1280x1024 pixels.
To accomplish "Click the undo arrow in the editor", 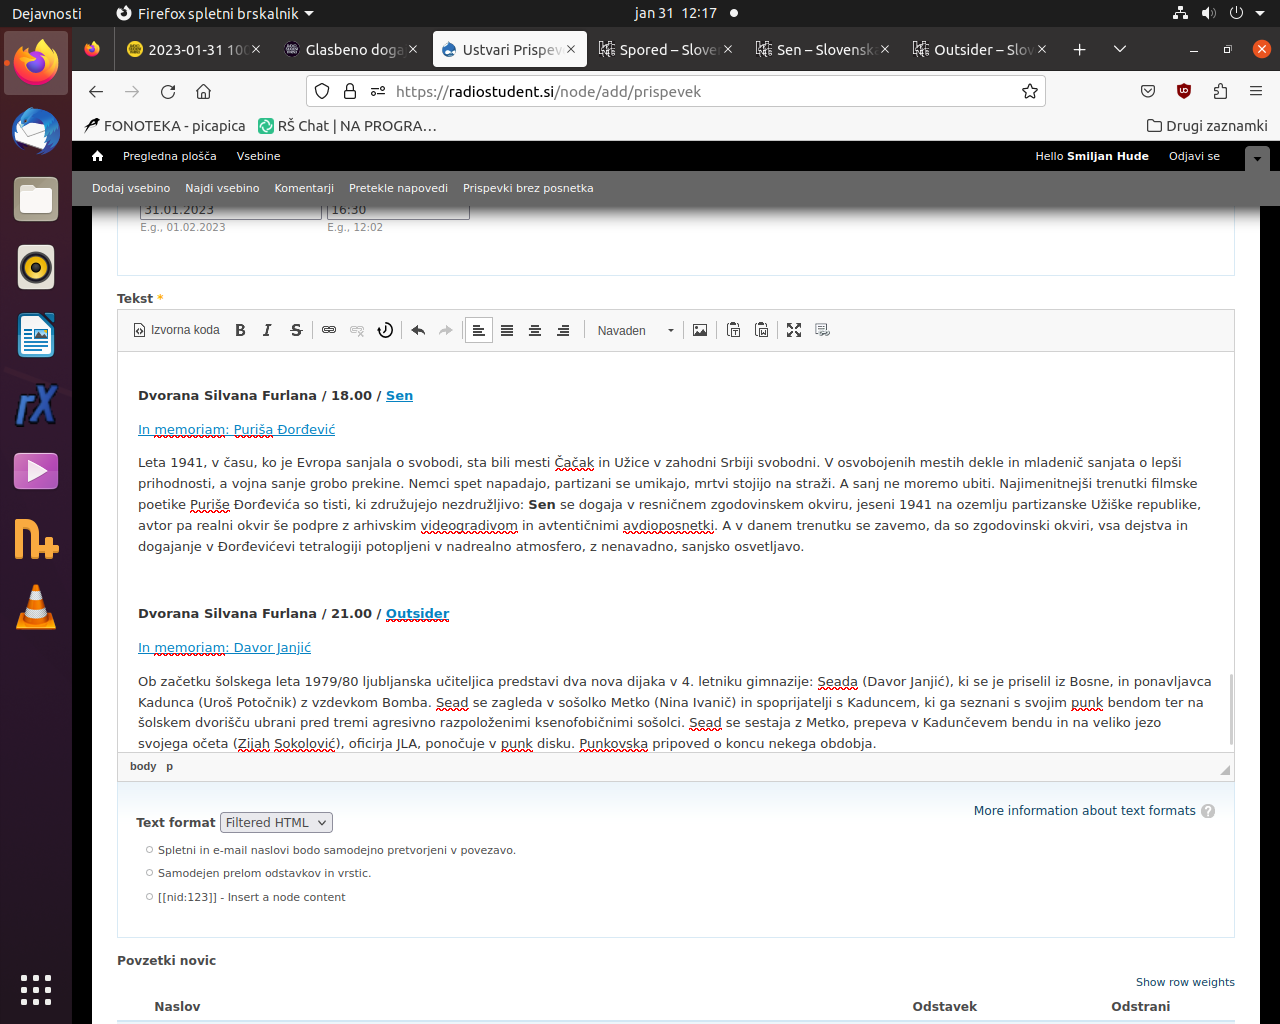I will coord(418,330).
